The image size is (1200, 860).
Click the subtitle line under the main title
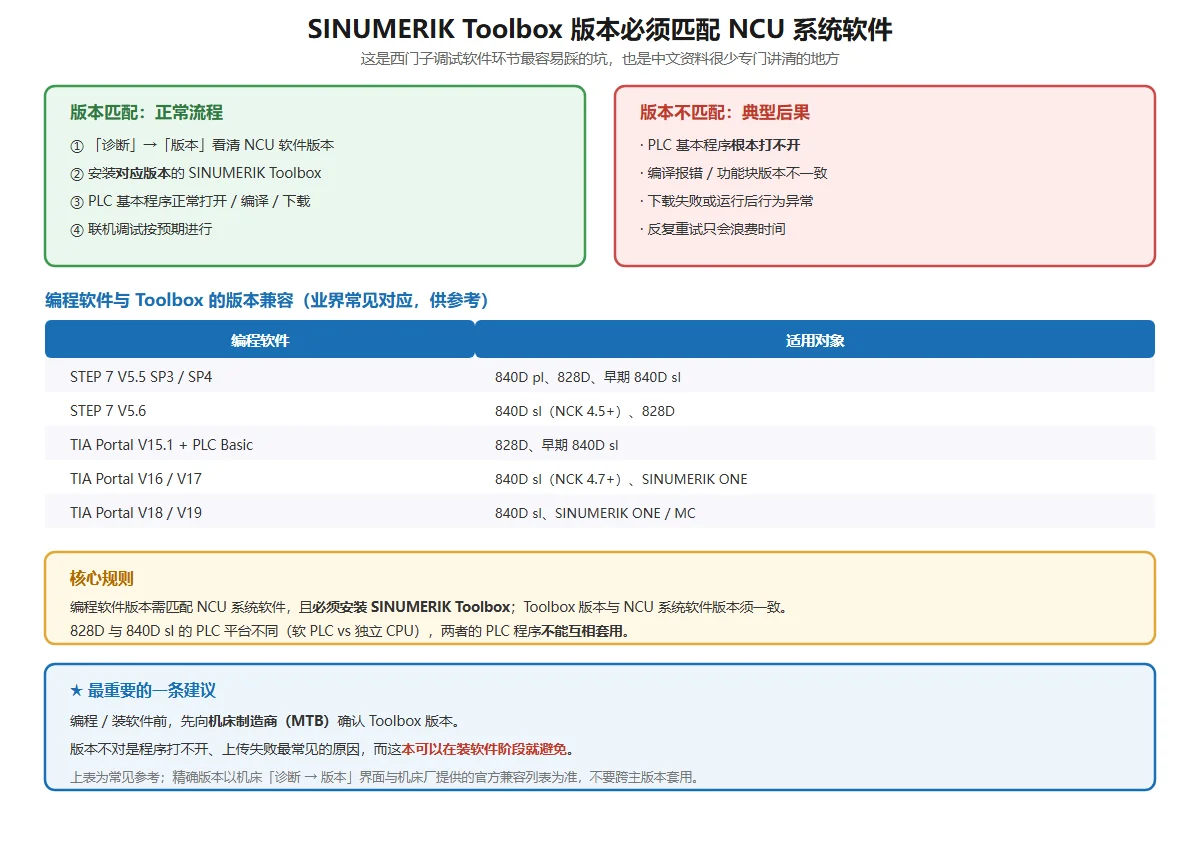(x=600, y=59)
